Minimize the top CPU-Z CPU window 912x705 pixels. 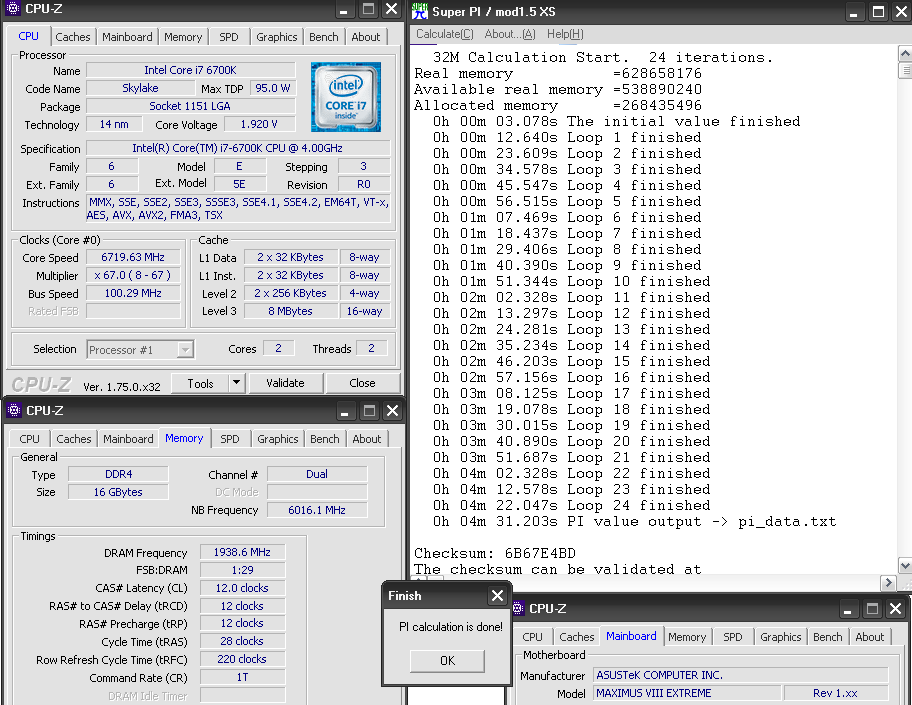[x=344, y=9]
